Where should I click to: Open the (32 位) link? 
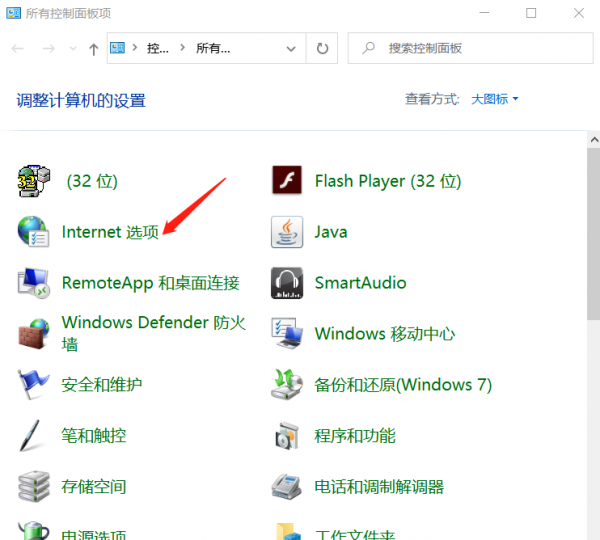[92, 181]
